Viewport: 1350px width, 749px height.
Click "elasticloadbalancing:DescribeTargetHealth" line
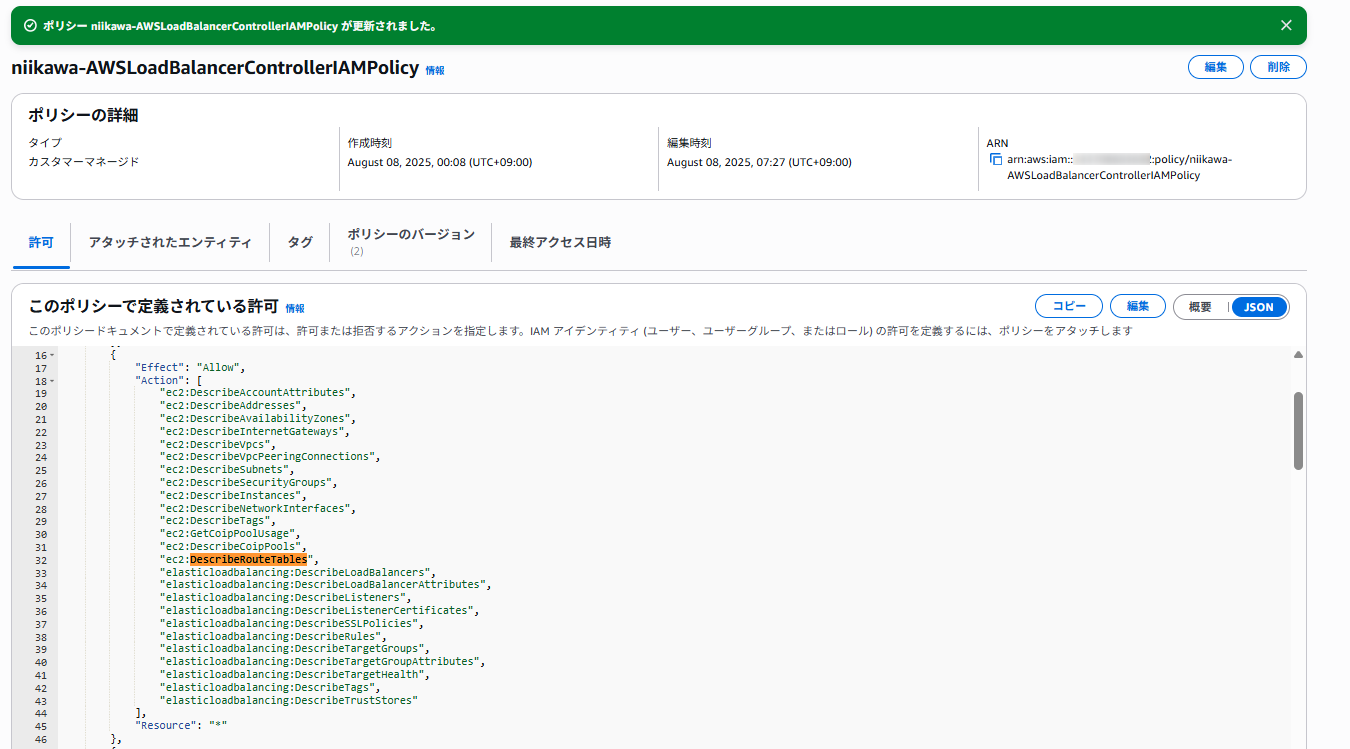[295, 675]
